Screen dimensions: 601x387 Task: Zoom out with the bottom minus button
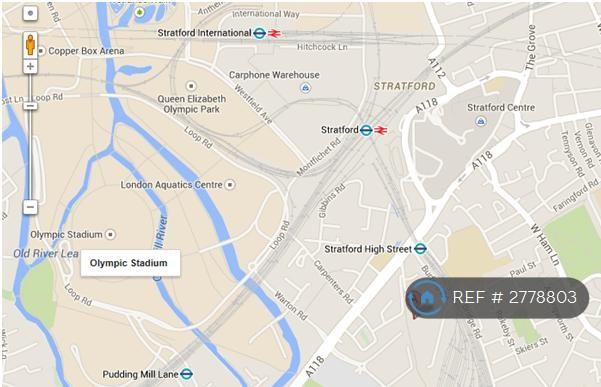pos(30,207)
